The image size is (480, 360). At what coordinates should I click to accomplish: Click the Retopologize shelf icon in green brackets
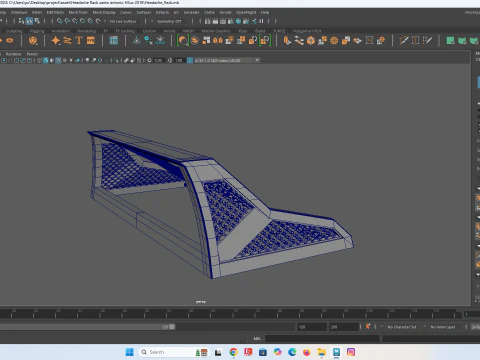[x=265, y=41]
